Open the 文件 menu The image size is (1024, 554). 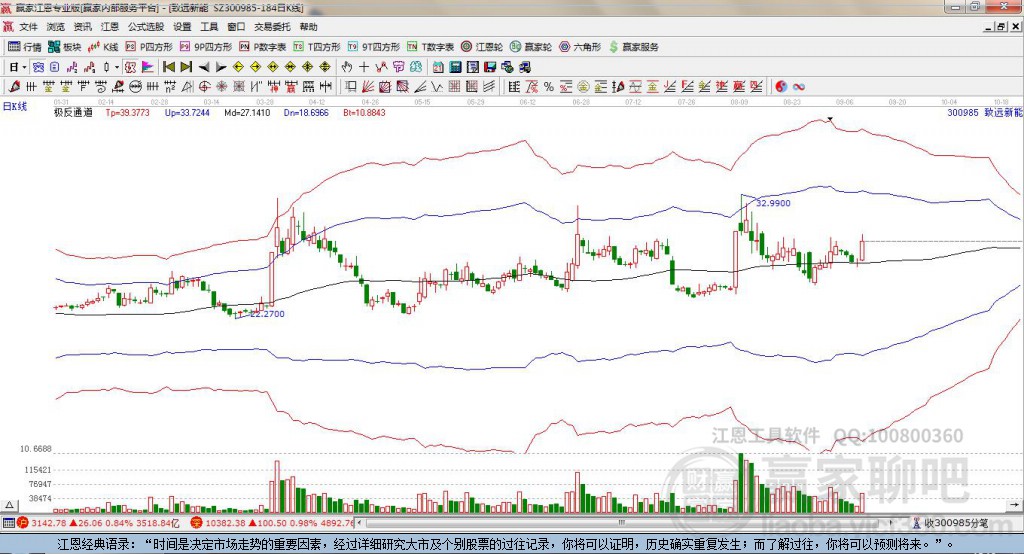click(x=28, y=27)
